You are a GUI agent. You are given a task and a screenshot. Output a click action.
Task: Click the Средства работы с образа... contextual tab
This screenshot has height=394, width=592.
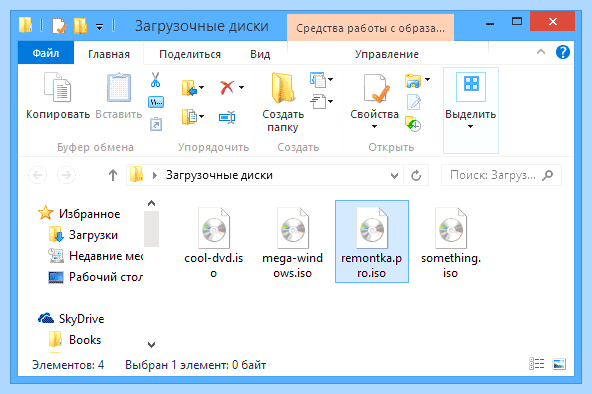[370, 28]
